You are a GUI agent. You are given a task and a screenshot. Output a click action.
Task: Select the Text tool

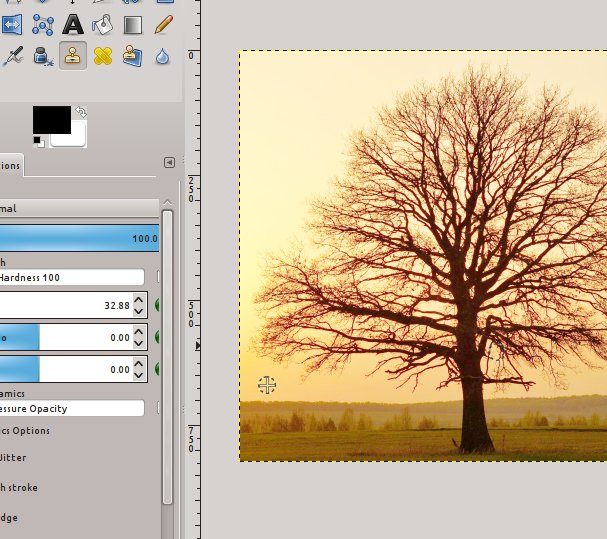73,25
